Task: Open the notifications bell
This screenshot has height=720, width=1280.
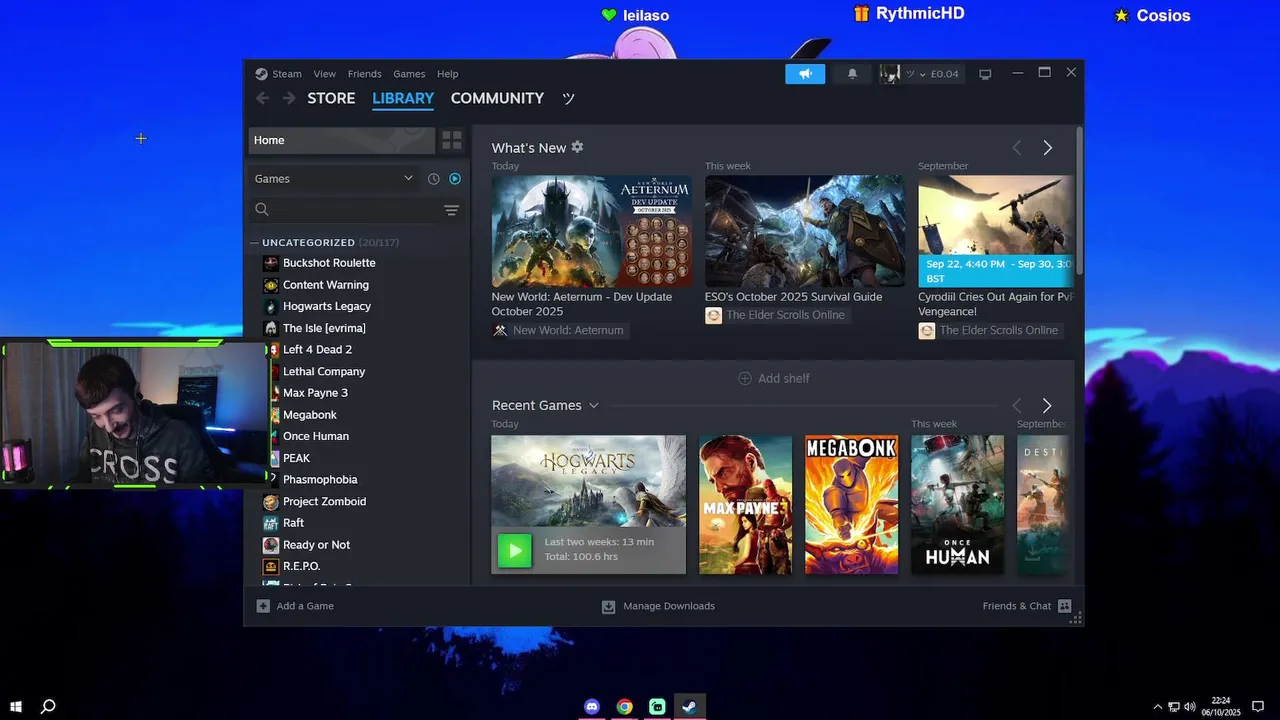Action: click(852, 74)
